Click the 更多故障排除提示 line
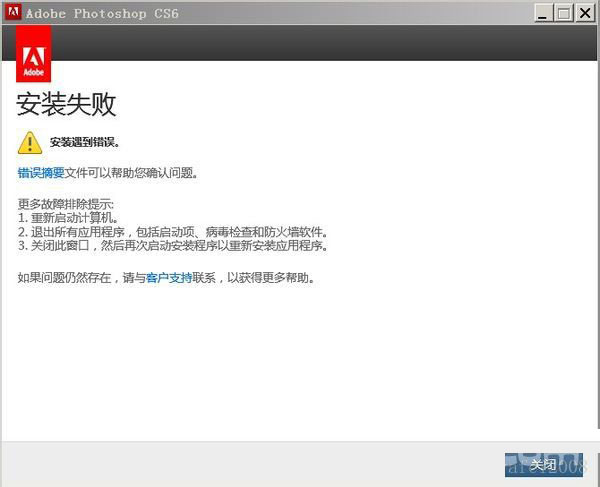 (66, 204)
